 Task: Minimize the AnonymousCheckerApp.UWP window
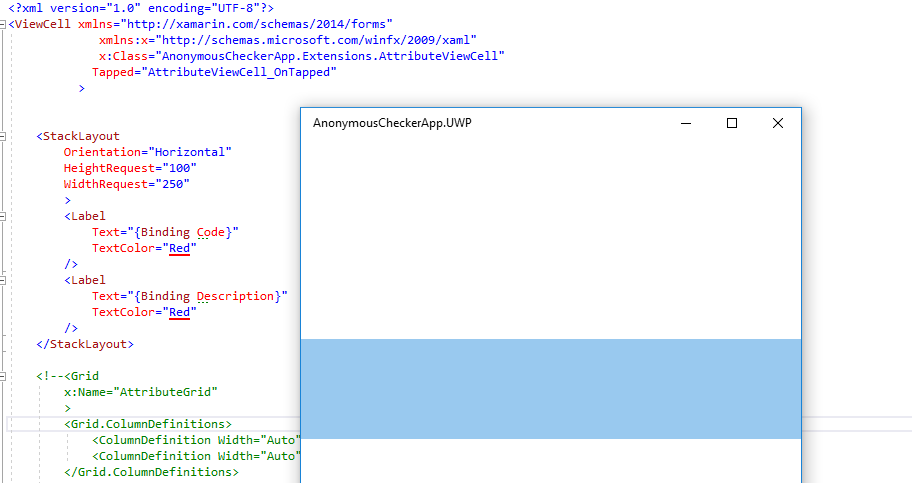[x=686, y=123]
